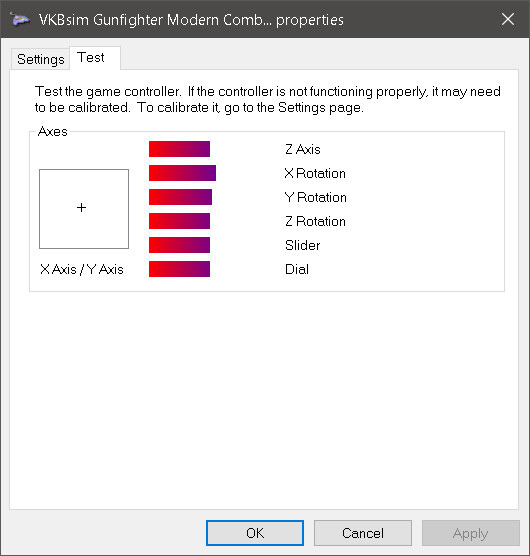The width and height of the screenshot is (530, 556).
Task: Click the X Rotation level bar
Action: (x=182, y=173)
